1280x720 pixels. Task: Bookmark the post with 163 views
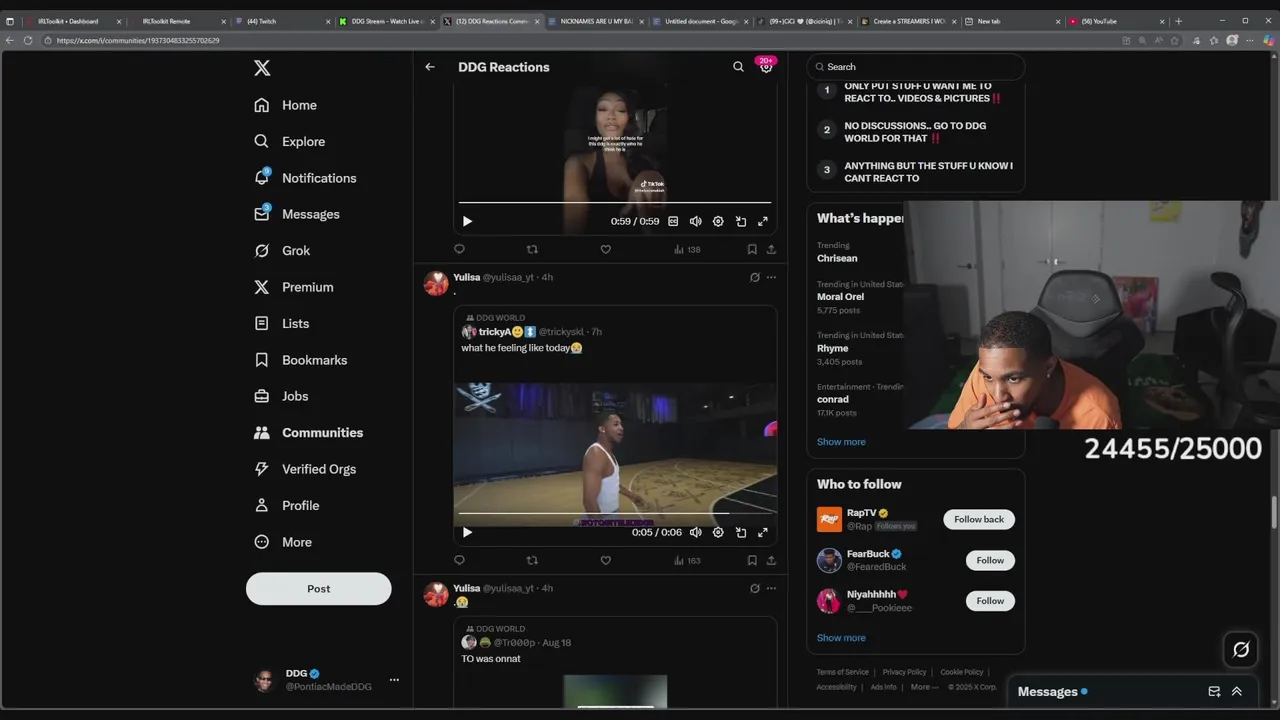[x=752, y=560]
